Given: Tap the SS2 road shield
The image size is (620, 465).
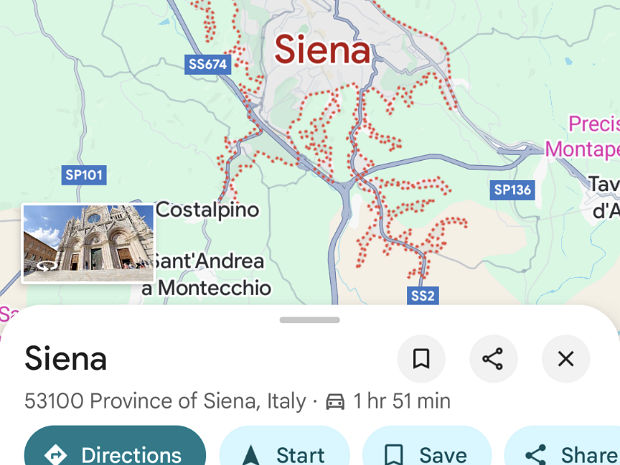Looking at the screenshot, I should pyautogui.click(x=423, y=296).
